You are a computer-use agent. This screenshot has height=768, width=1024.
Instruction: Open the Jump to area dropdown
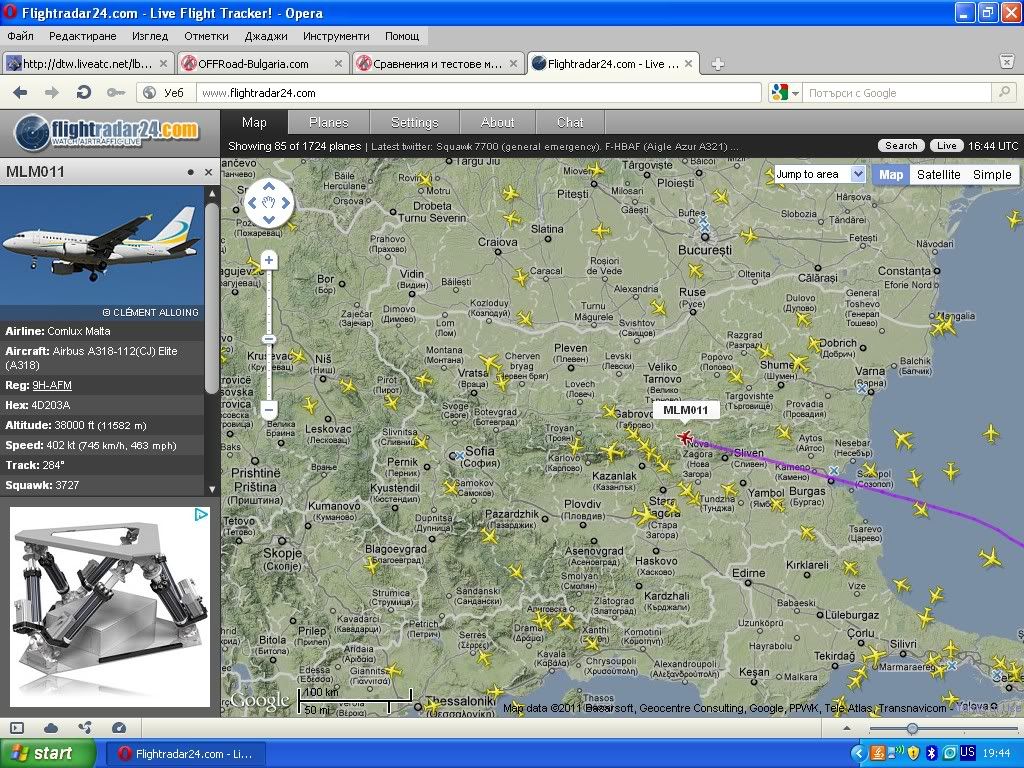[x=820, y=174]
